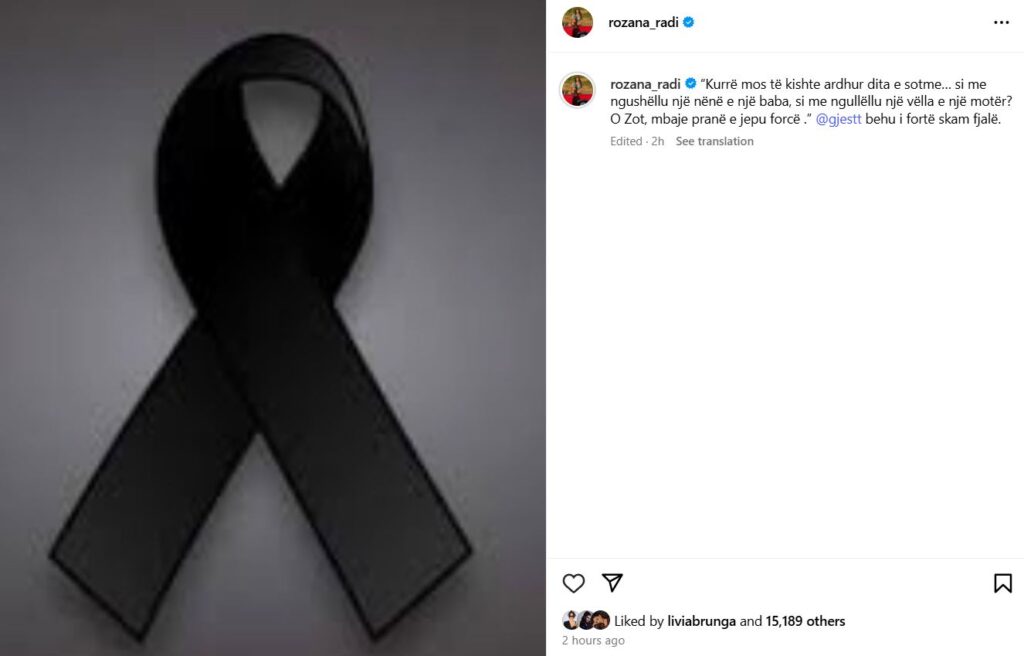Click the '2 hours ago' timestamp
1024x656 pixels.
593,640
